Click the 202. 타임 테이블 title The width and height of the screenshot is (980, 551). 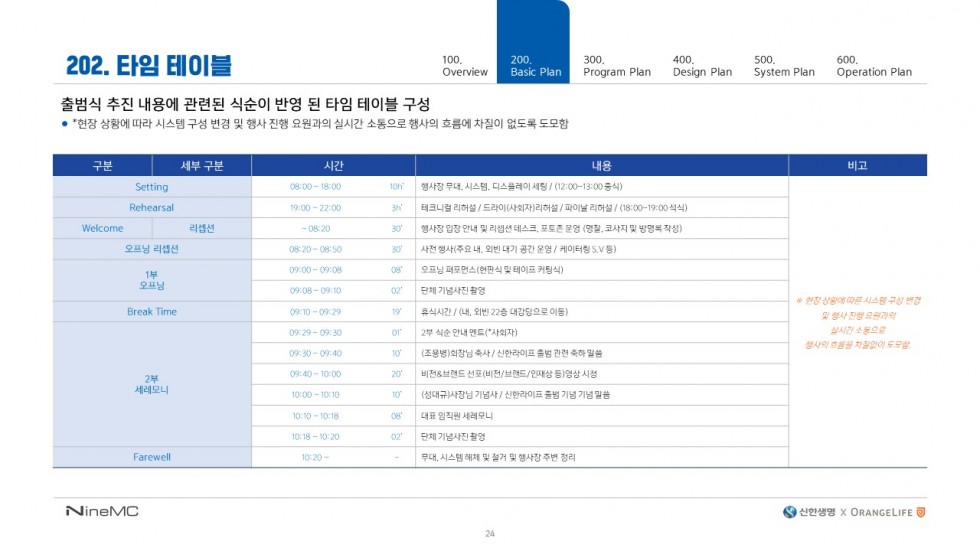coord(149,66)
